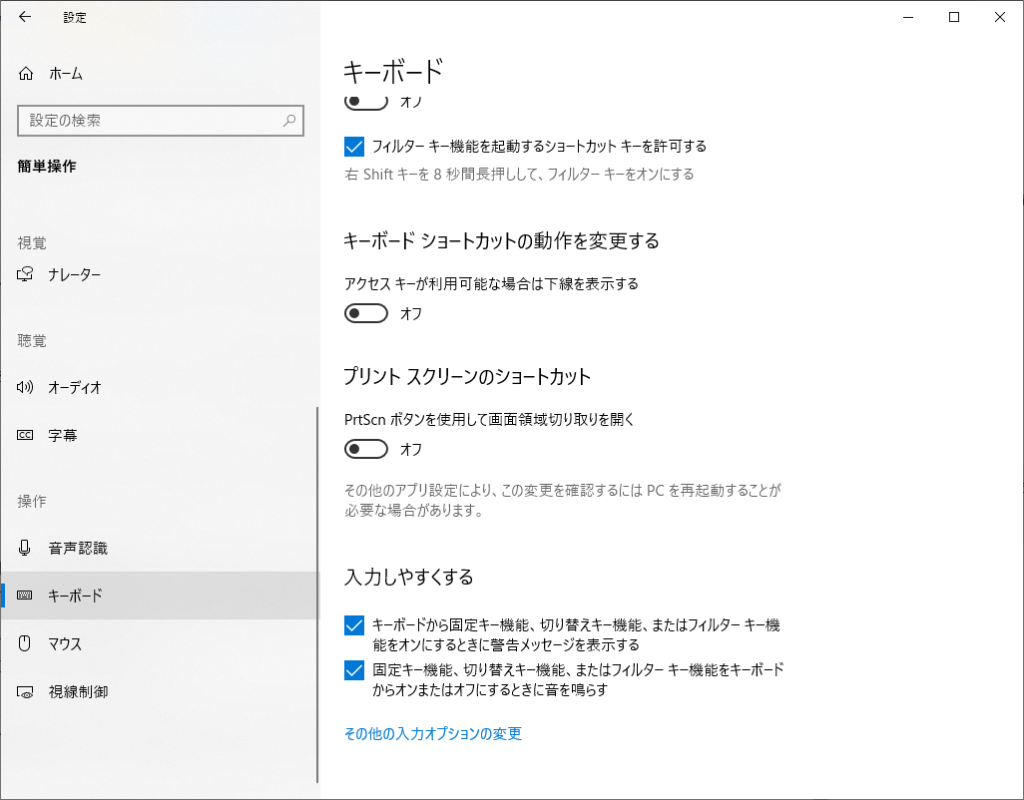Click the 操作 group label

coord(32,501)
